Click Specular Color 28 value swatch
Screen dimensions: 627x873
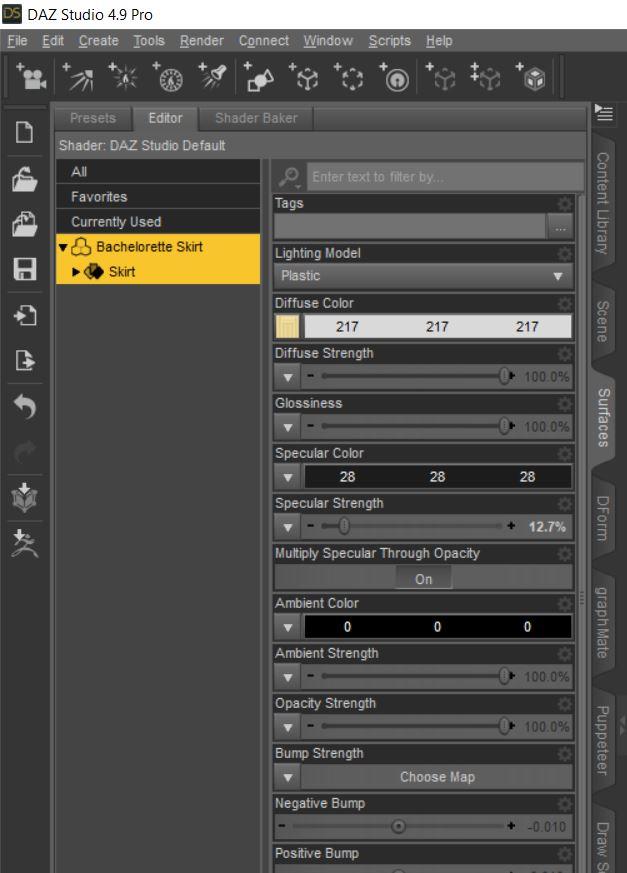click(x=438, y=477)
